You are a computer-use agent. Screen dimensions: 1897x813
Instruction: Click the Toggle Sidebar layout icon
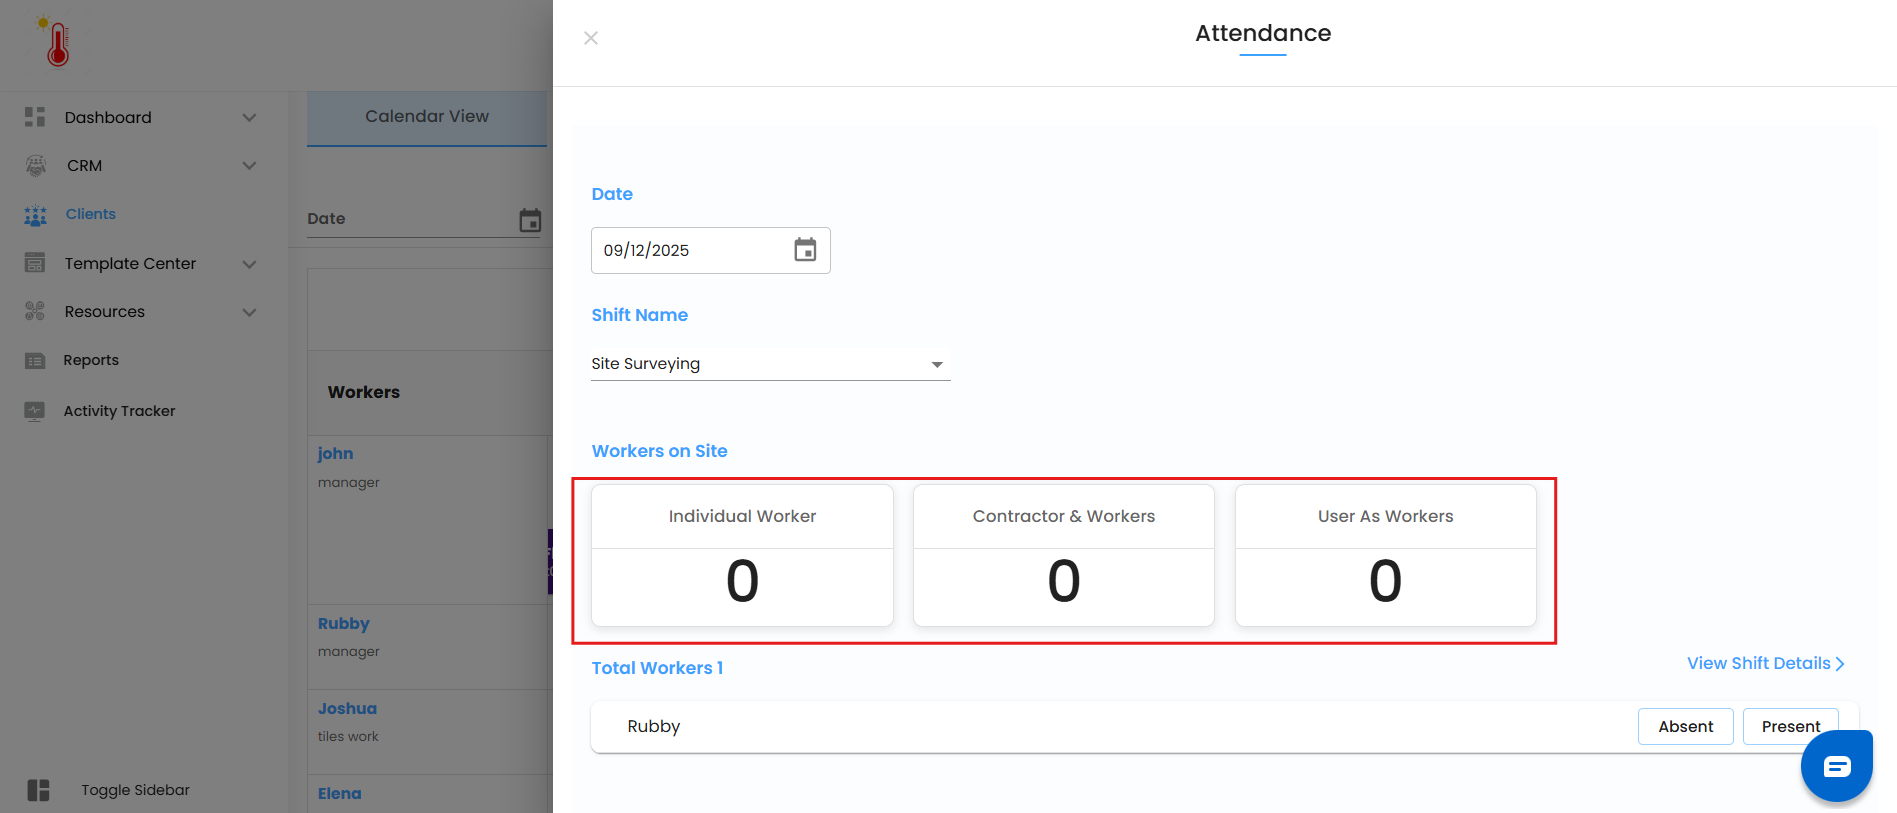(x=38, y=790)
